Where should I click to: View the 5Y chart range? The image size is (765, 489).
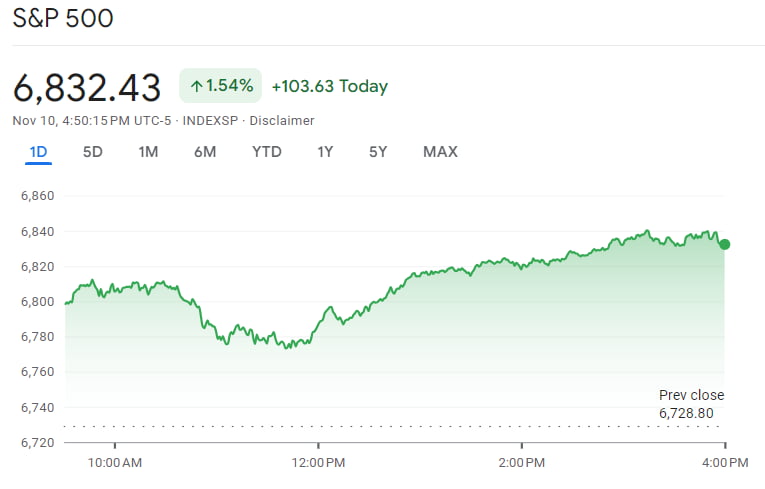pos(378,152)
